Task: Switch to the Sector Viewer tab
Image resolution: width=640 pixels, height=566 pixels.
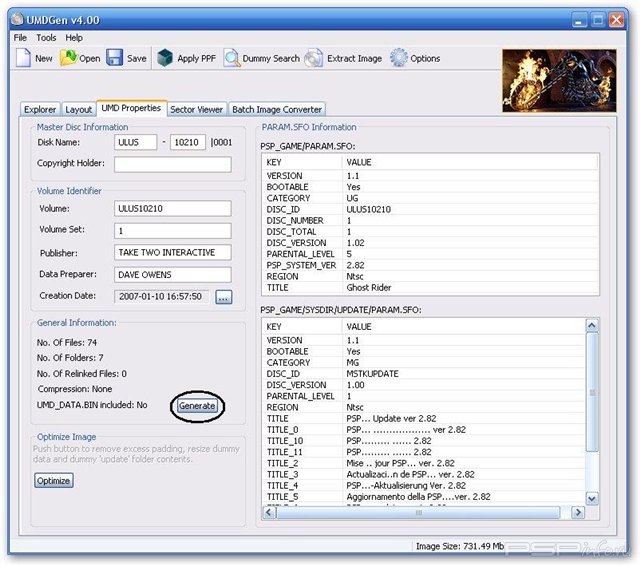Action: (197, 109)
